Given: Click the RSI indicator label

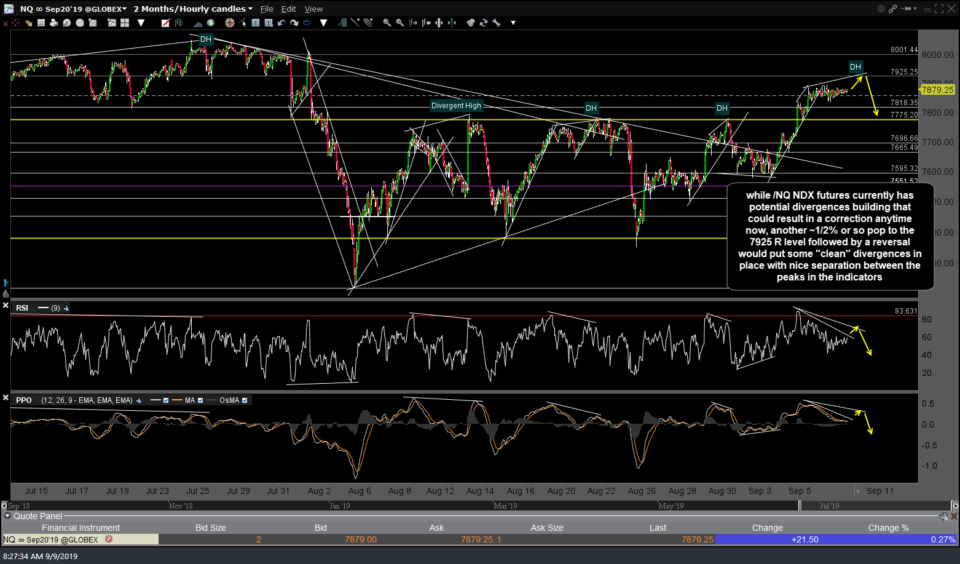Looking at the screenshot, I should click(22, 308).
